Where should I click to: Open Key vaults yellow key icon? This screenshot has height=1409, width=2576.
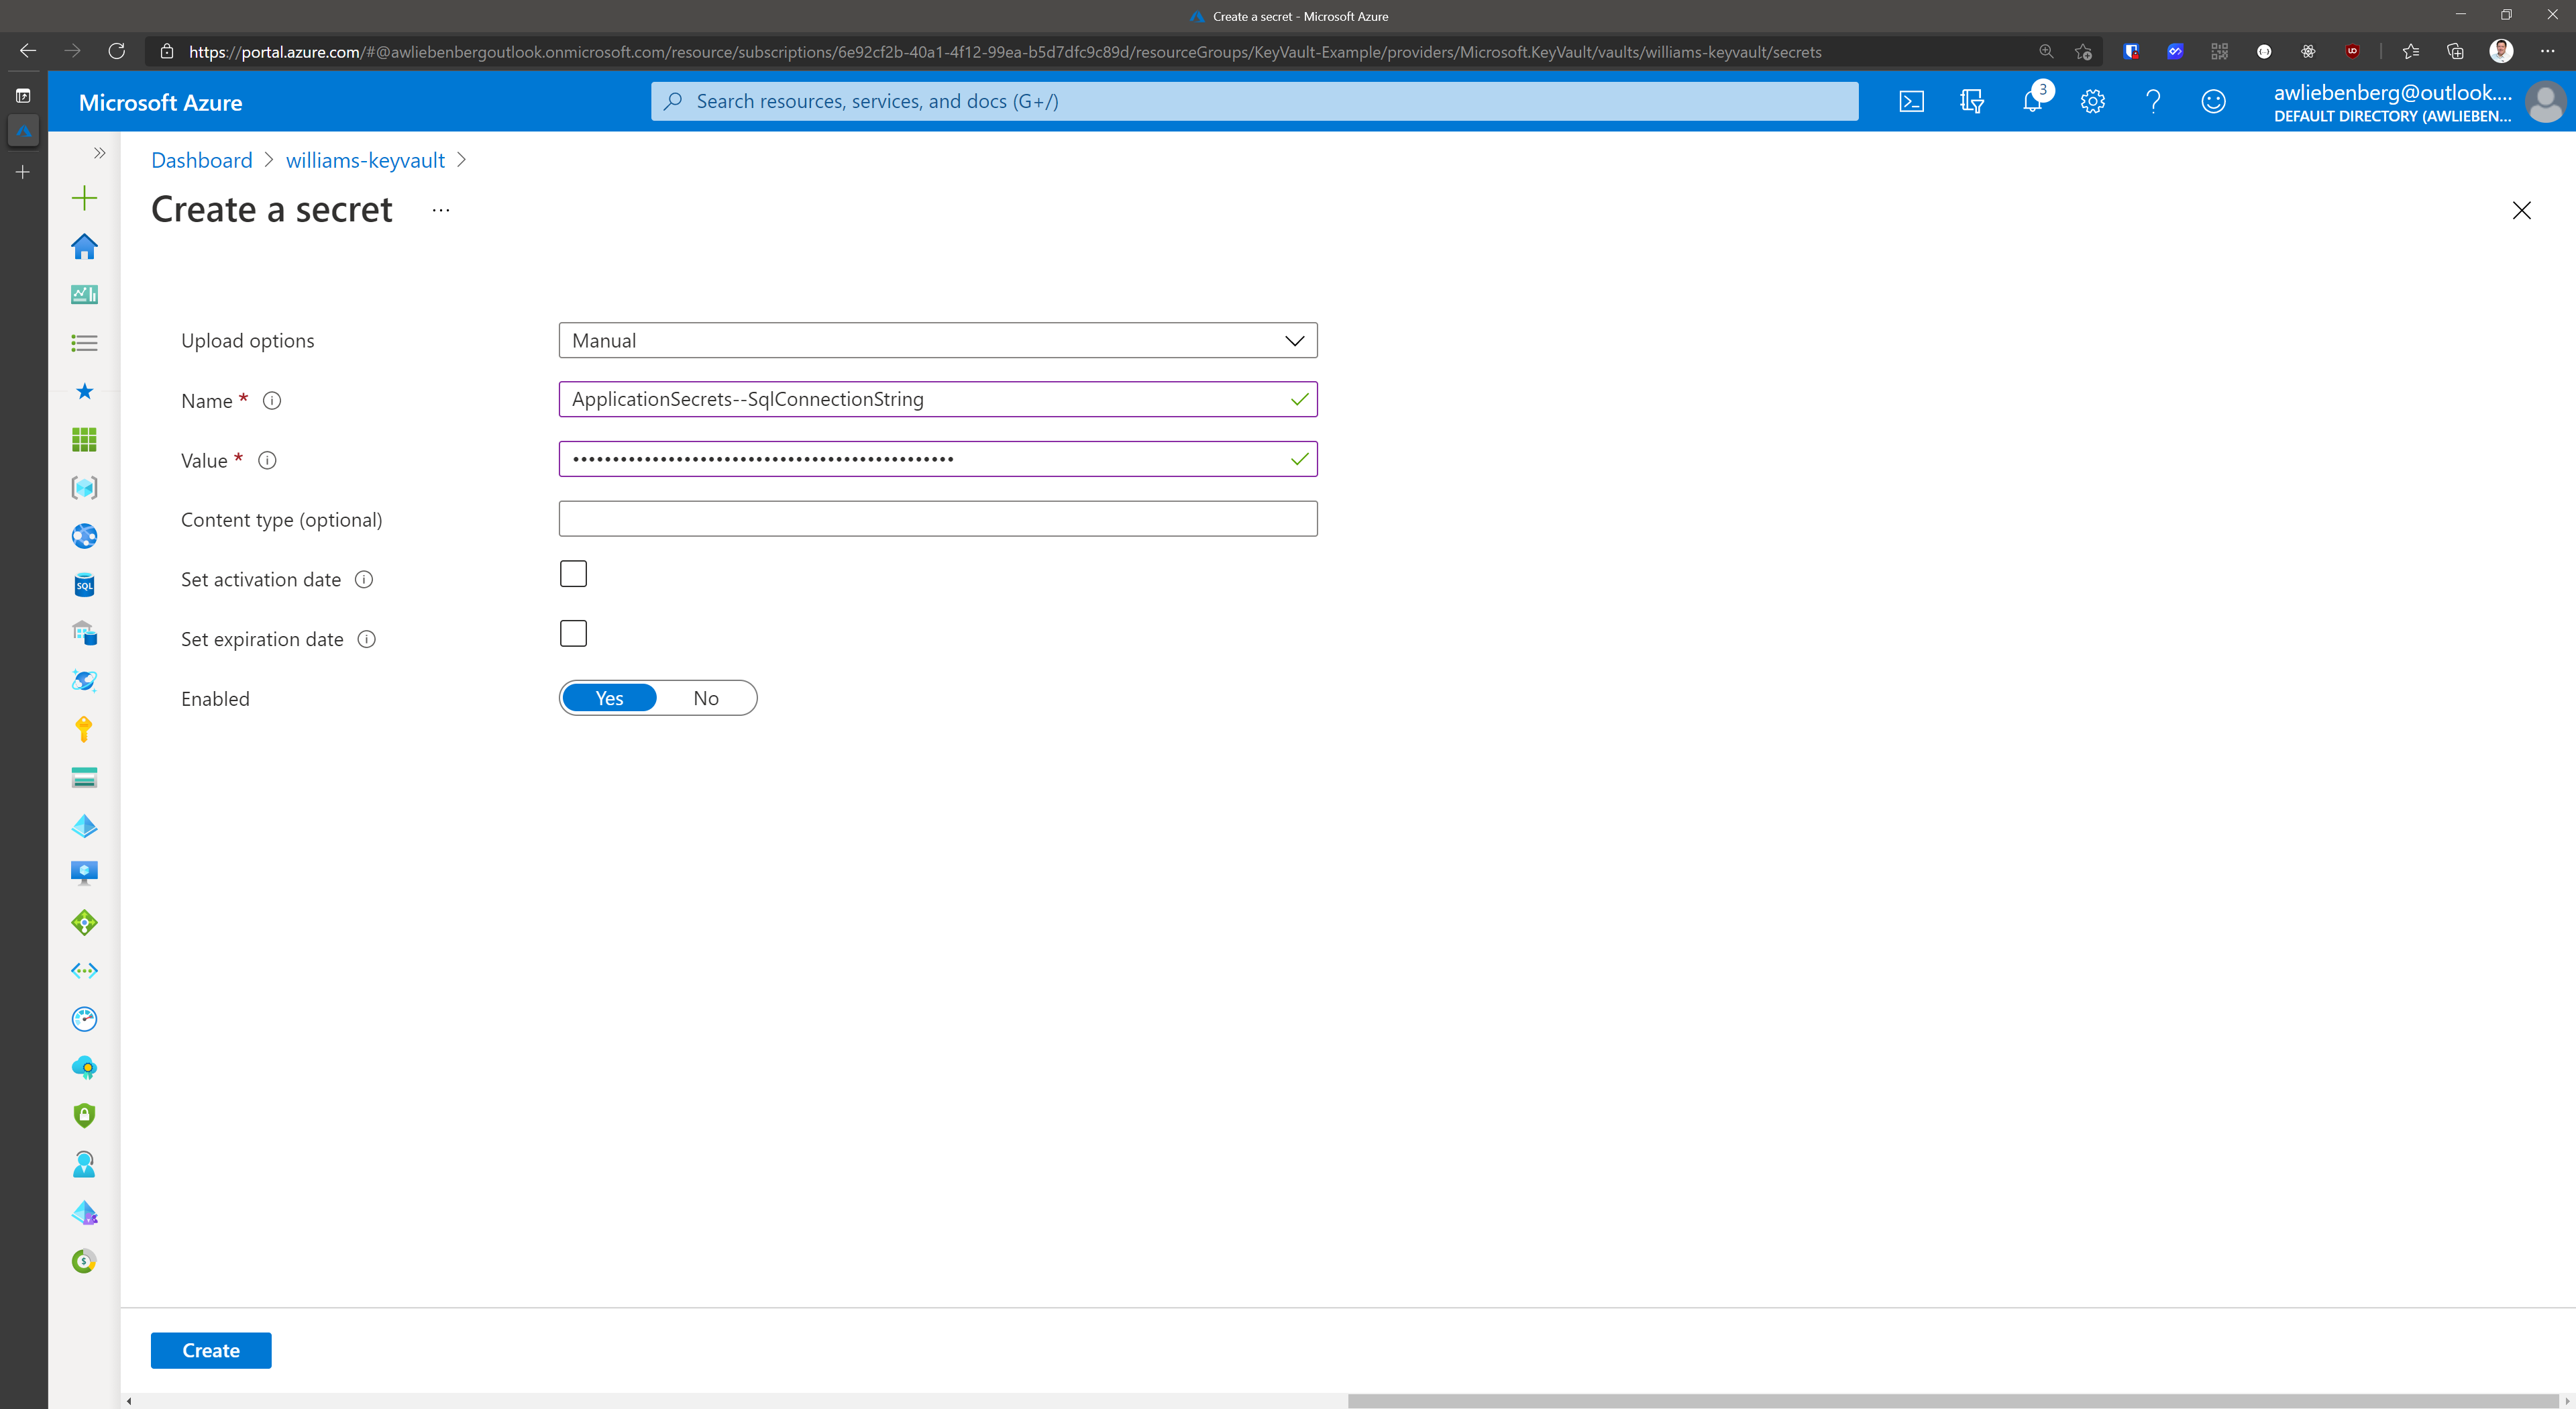tap(84, 729)
